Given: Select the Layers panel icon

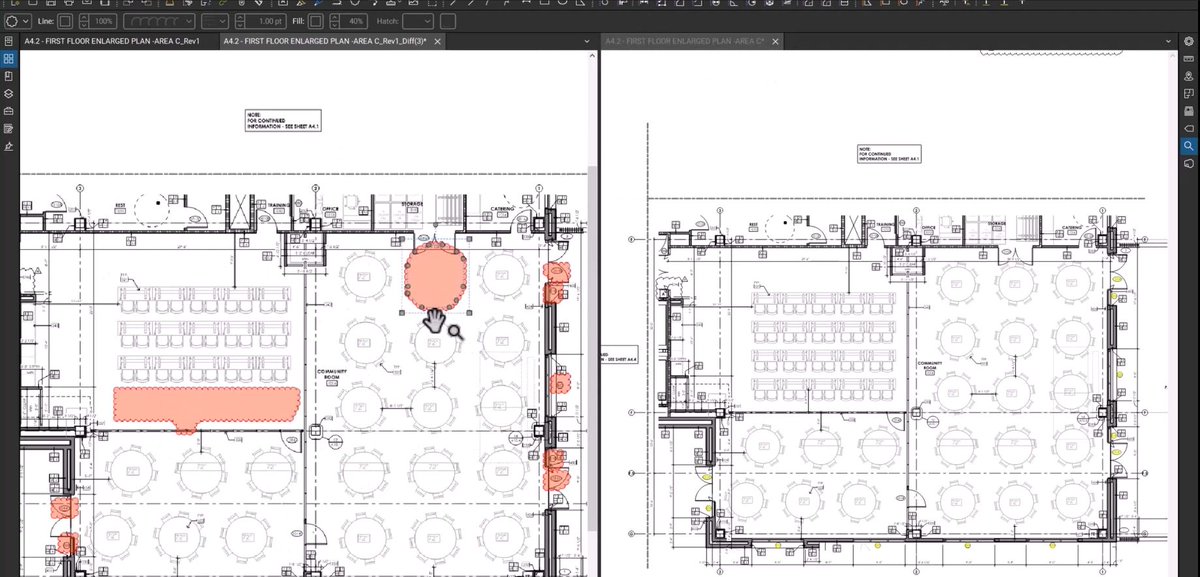Looking at the screenshot, I should point(7,93).
